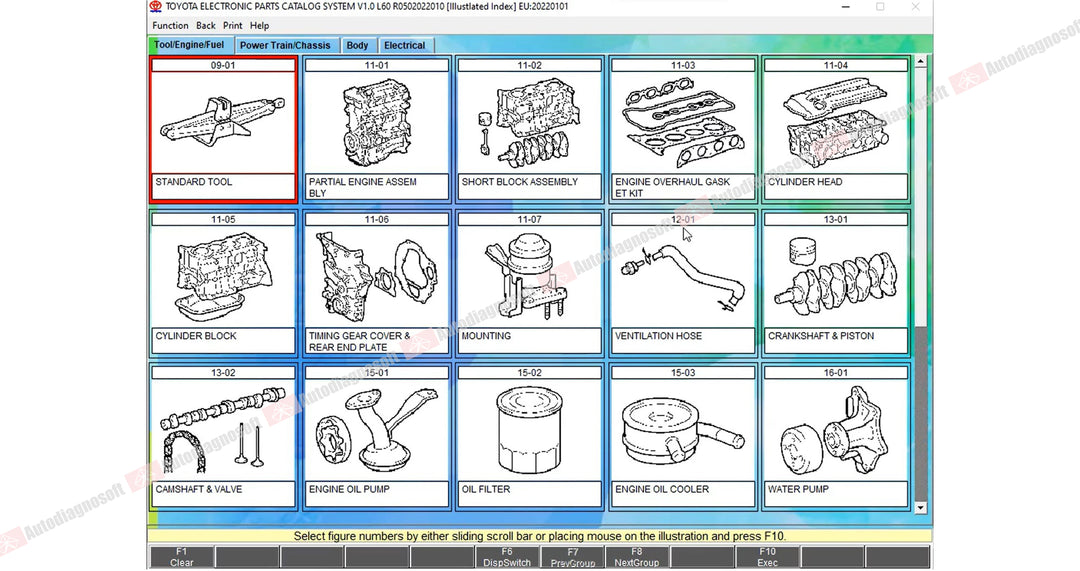Click the Toyota logo in title bar
Viewport: 1080px width, 571px height.
tap(156, 7)
